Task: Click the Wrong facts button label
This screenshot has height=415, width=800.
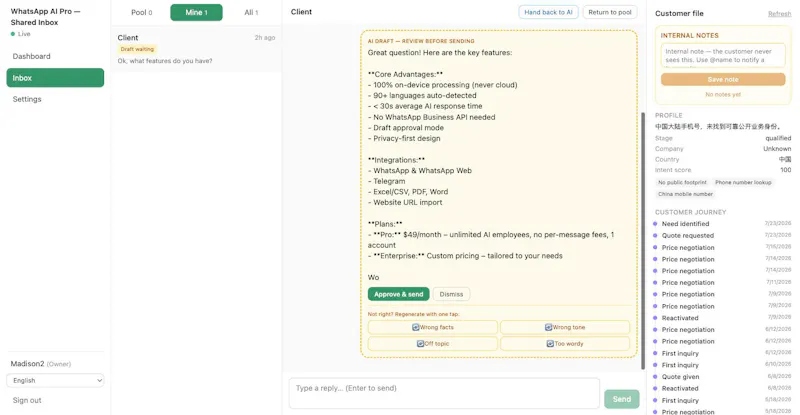Action: click(437, 327)
